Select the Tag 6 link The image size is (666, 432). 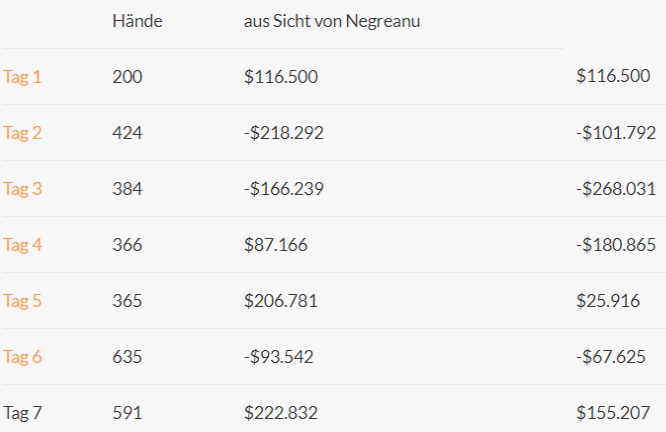point(23,356)
